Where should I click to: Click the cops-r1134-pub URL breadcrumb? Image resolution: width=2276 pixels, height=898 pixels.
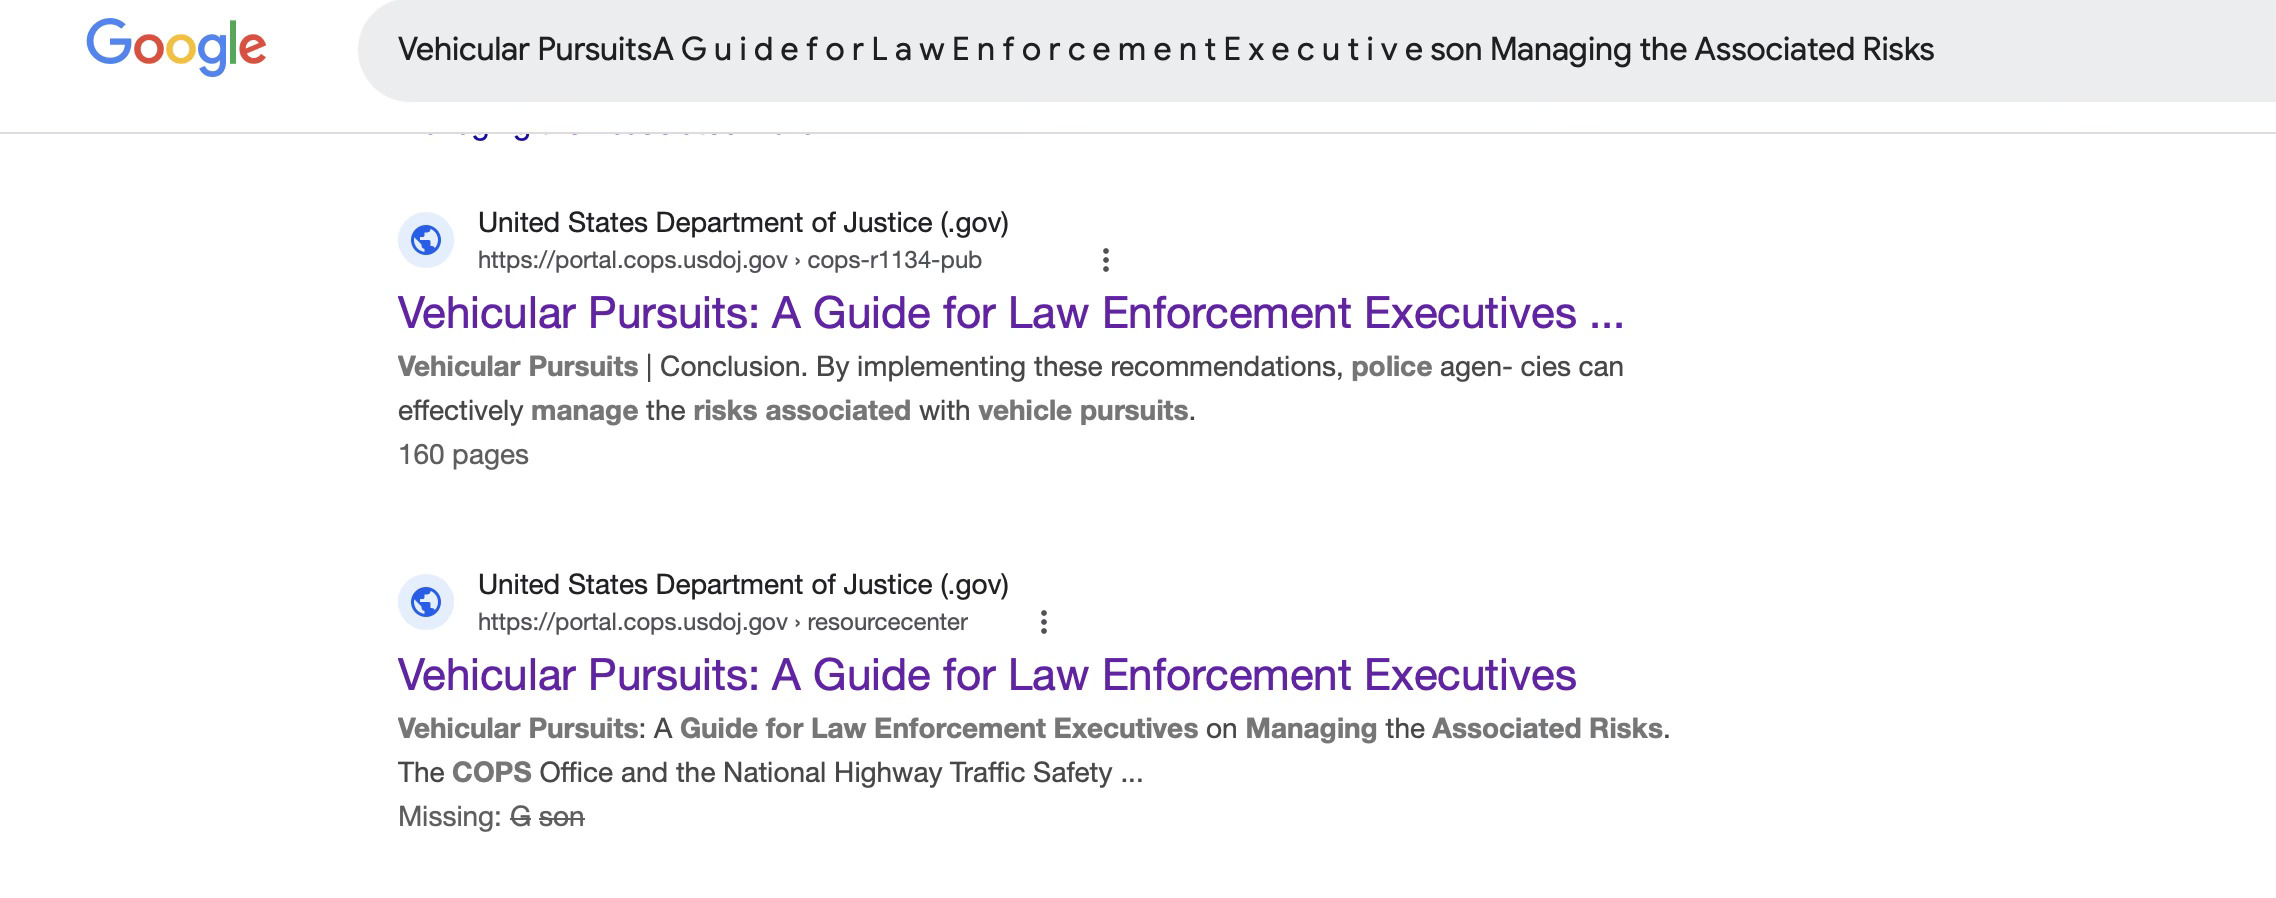point(894,260)
